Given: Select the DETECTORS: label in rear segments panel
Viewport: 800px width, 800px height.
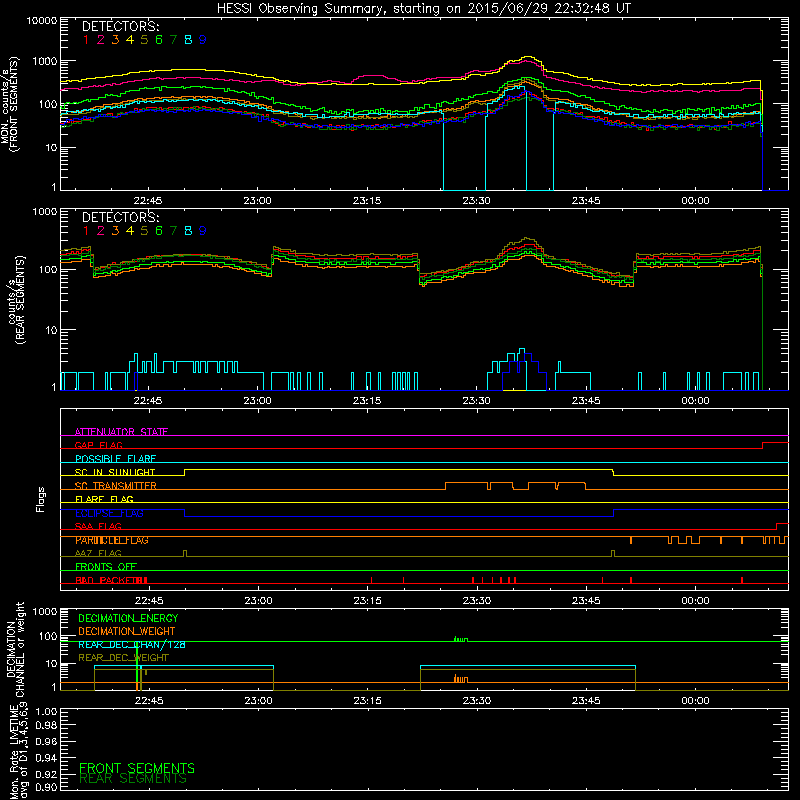Looking at the screenshot, I should pos(121,217).
